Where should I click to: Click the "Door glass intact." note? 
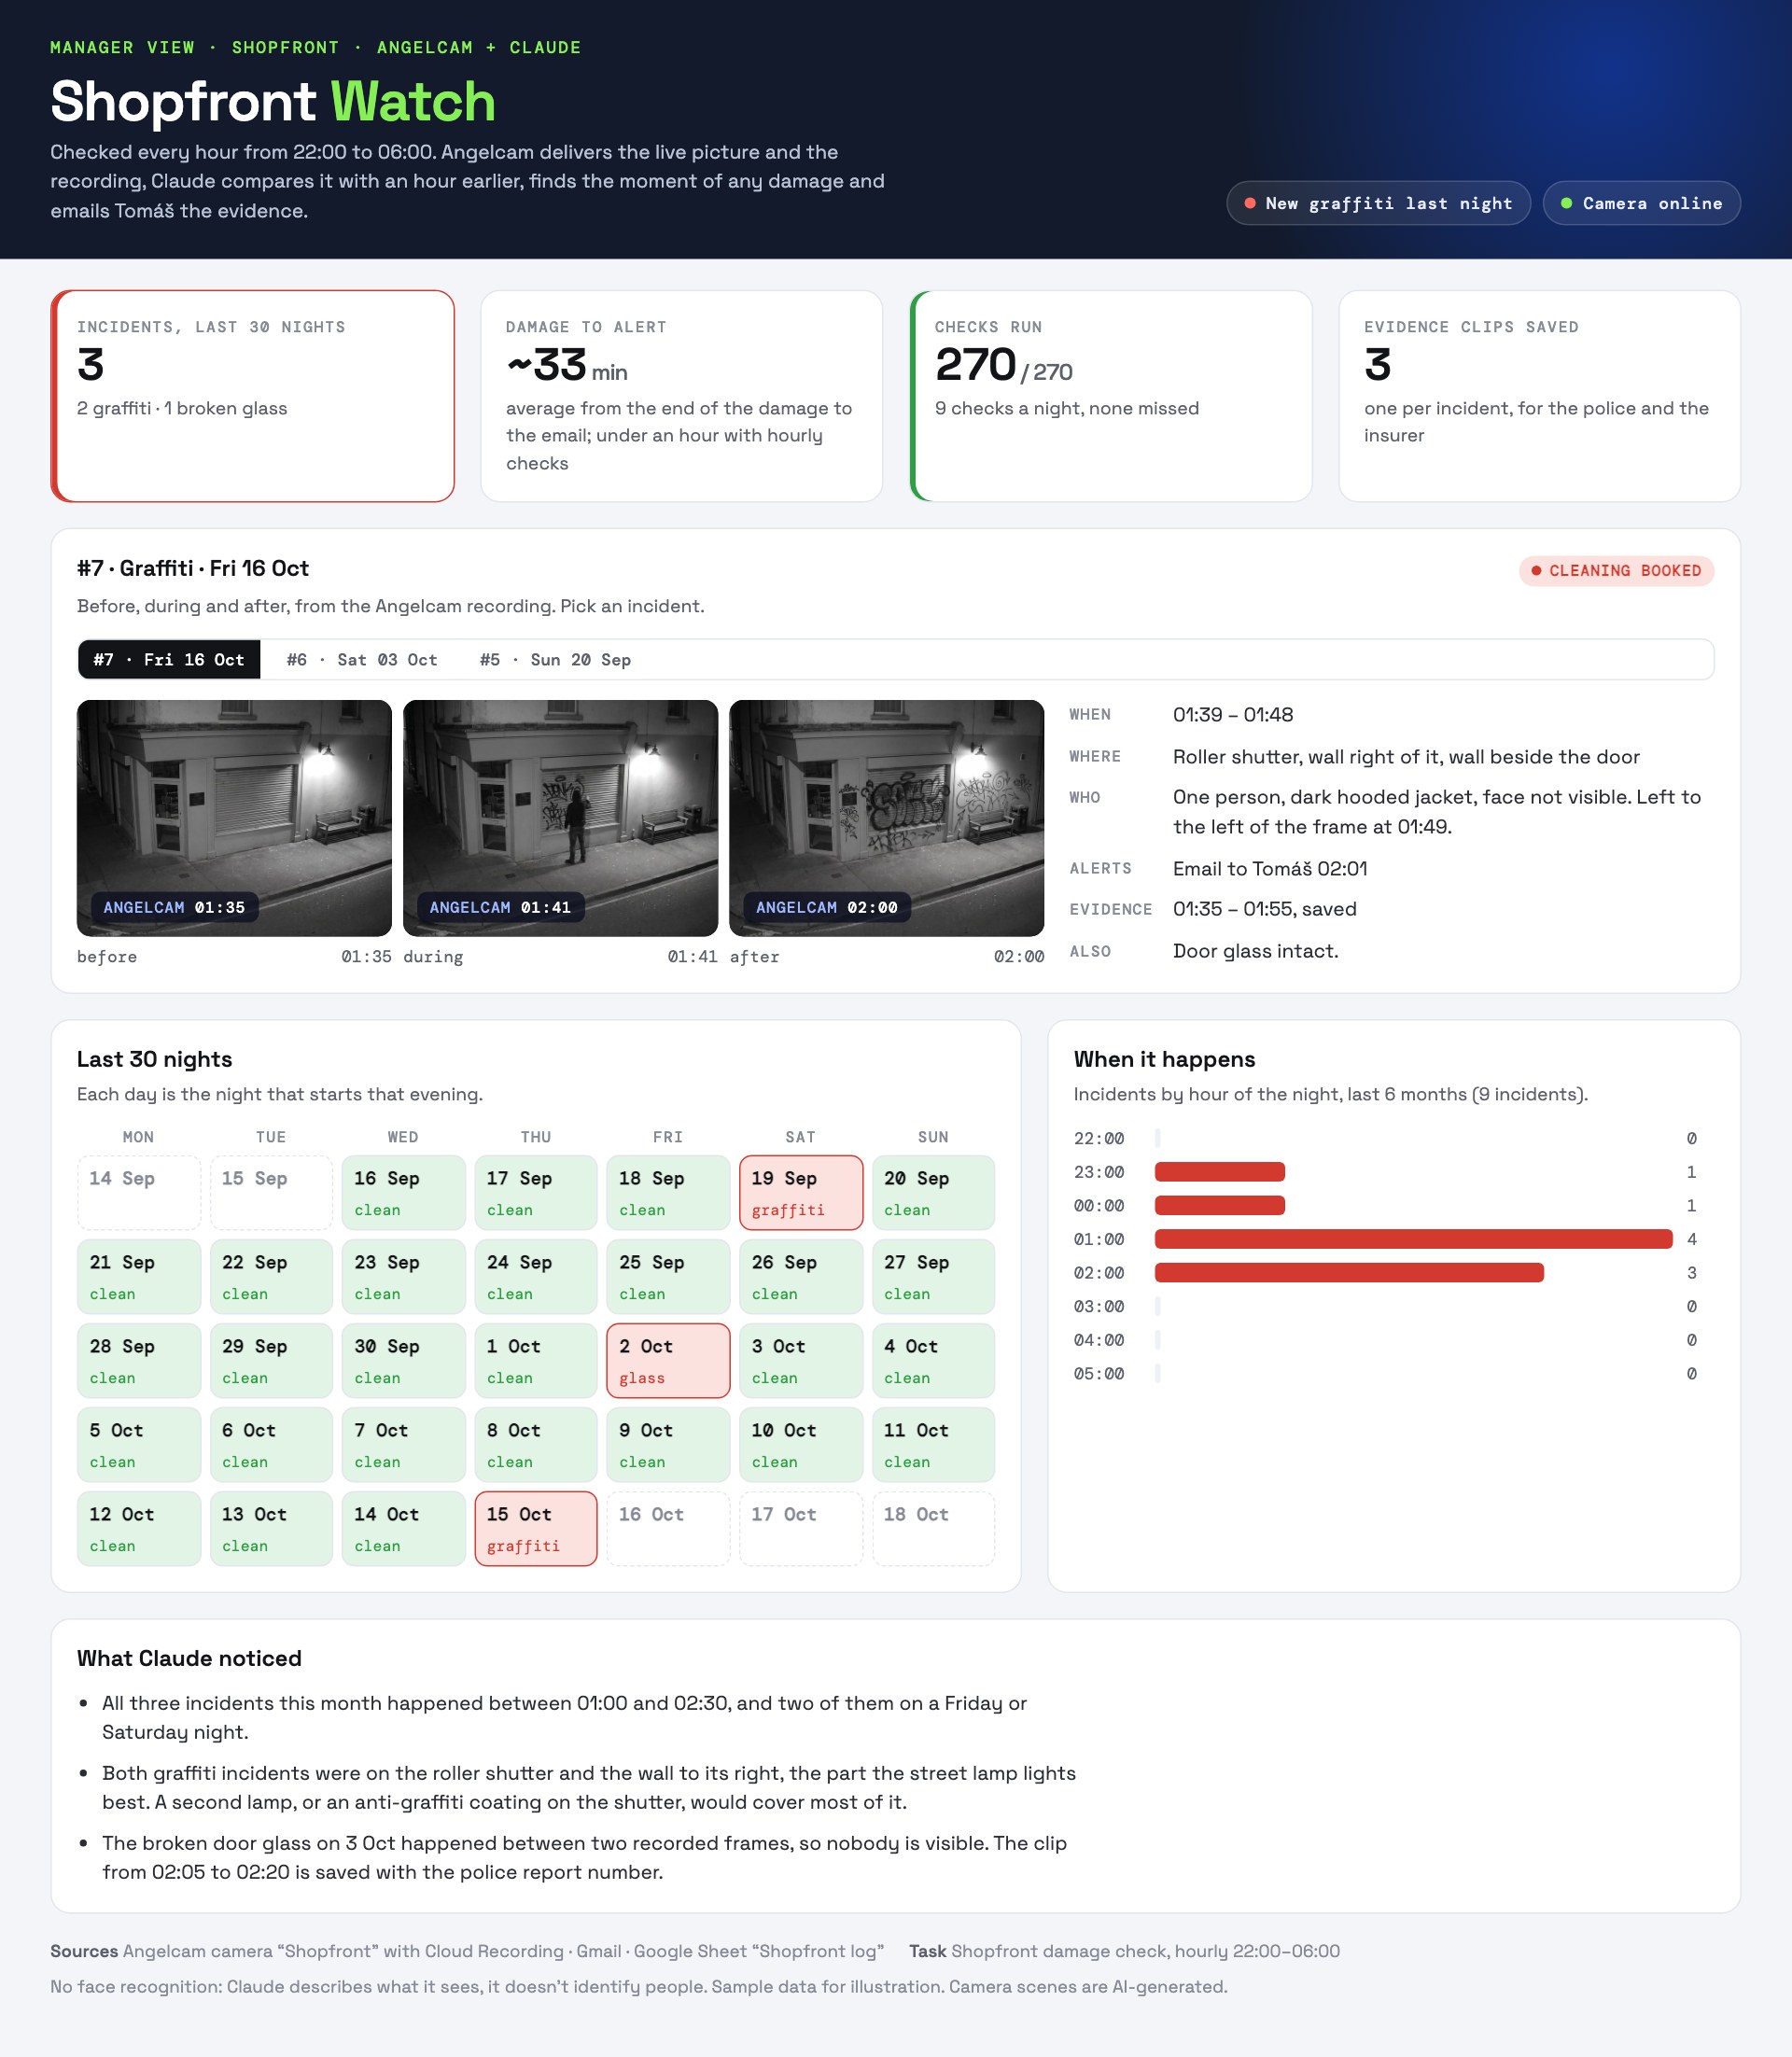[1255, 951]
